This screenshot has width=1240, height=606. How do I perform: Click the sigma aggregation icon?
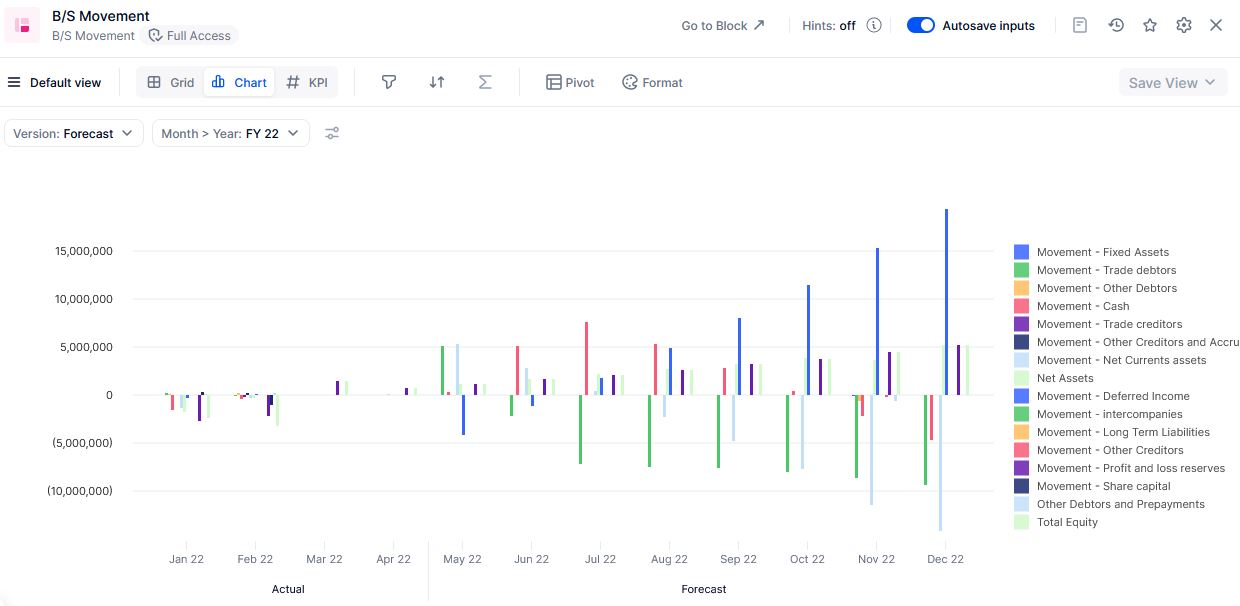pyautogui.click(x=485, y=82)
